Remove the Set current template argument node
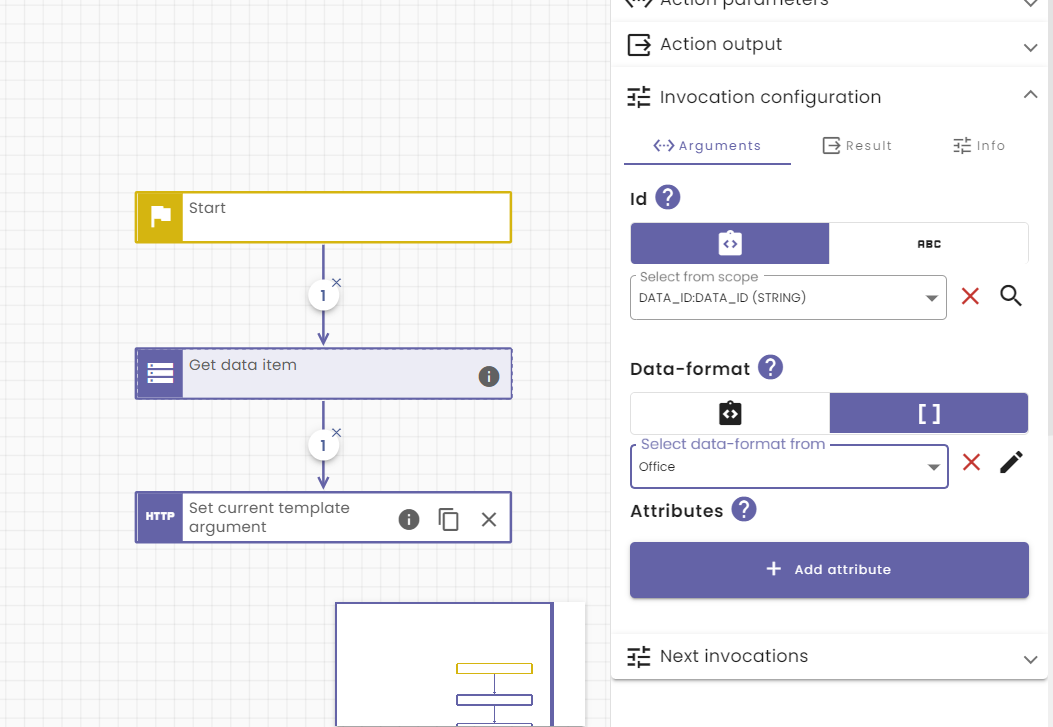The height and width of the screenshot is (727, 1053). pyautogui.click(x=488, y=519)
